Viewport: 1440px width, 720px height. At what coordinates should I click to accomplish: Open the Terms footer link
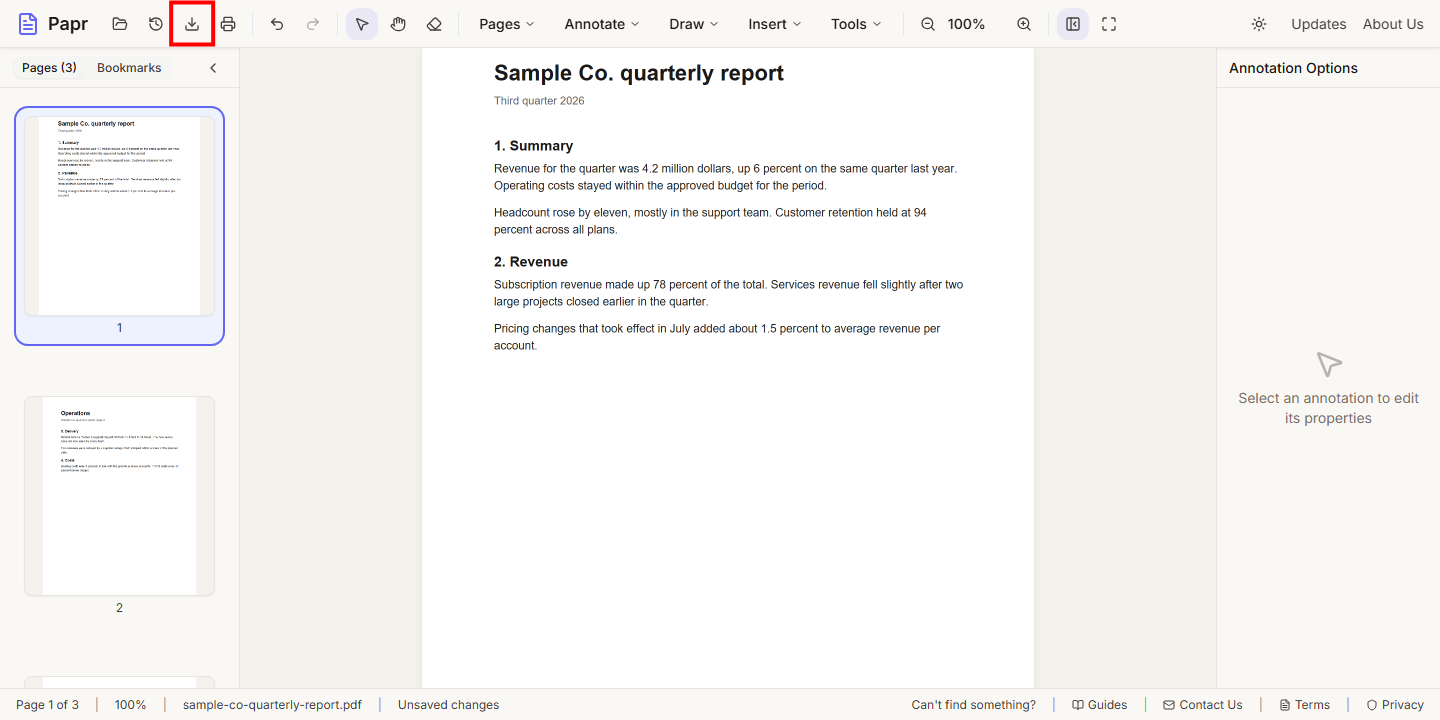(1305, 705)
